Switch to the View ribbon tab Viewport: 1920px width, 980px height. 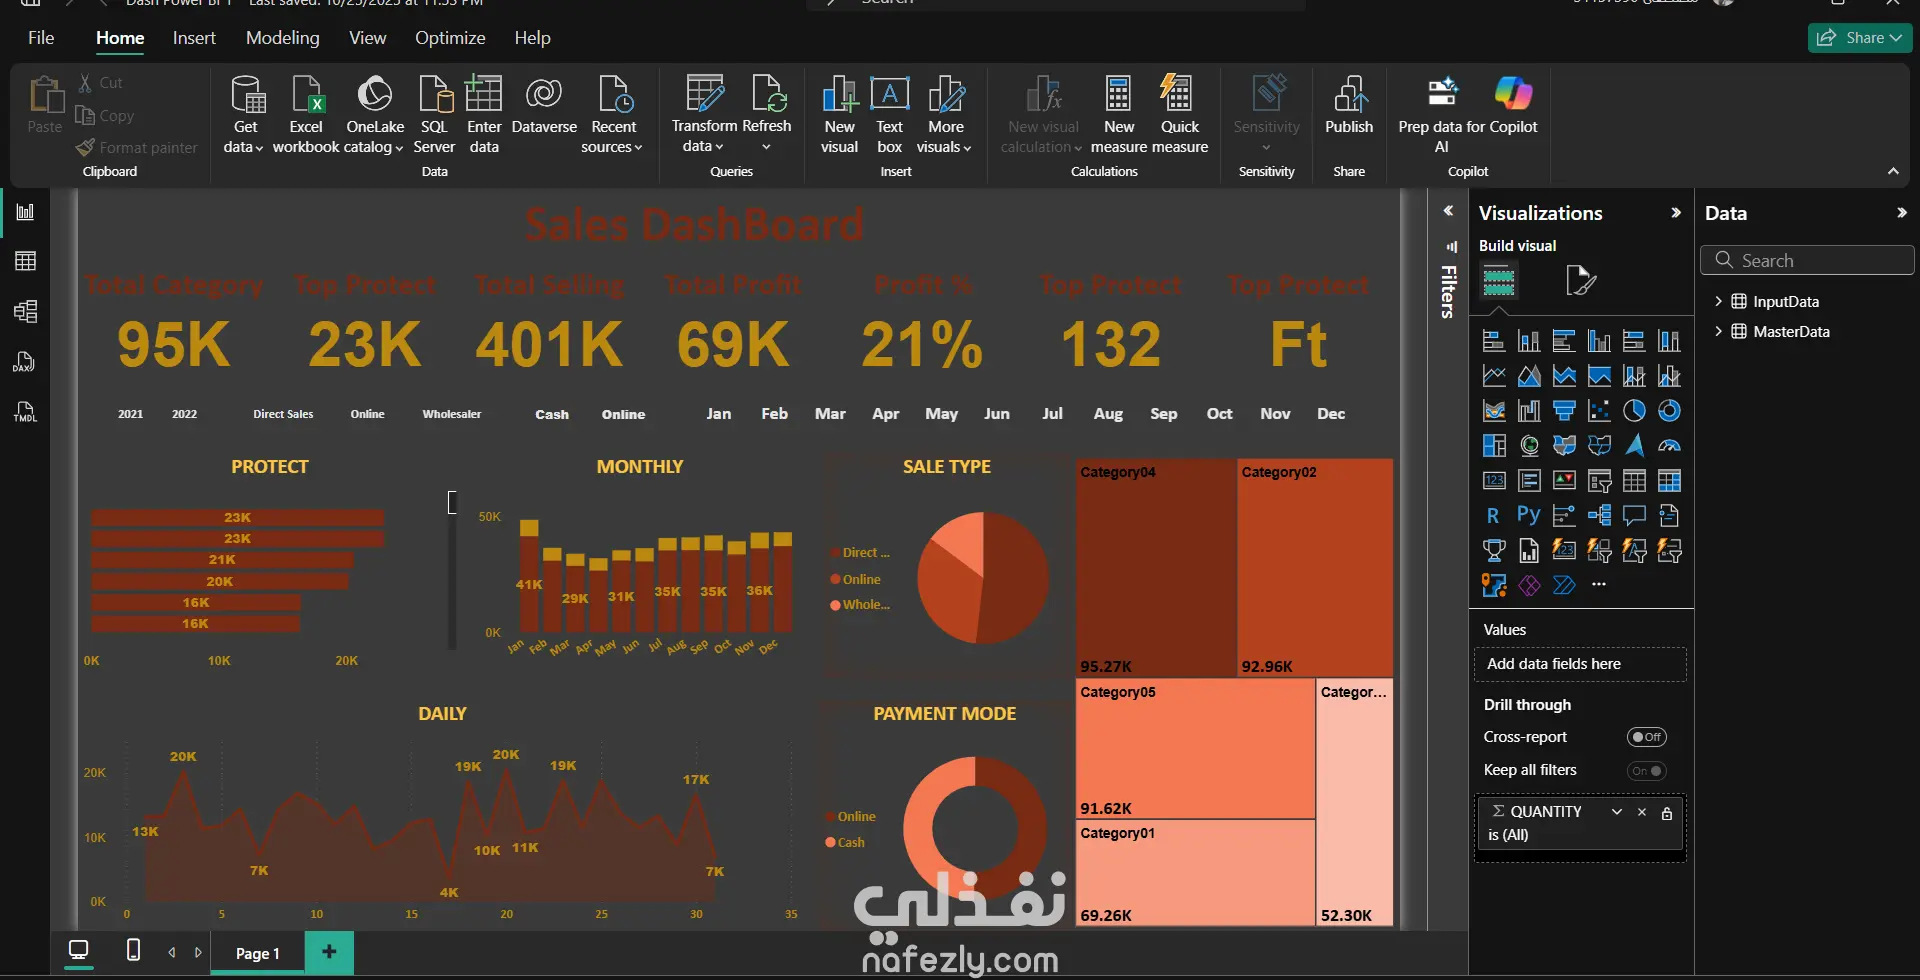click(367, 38)
